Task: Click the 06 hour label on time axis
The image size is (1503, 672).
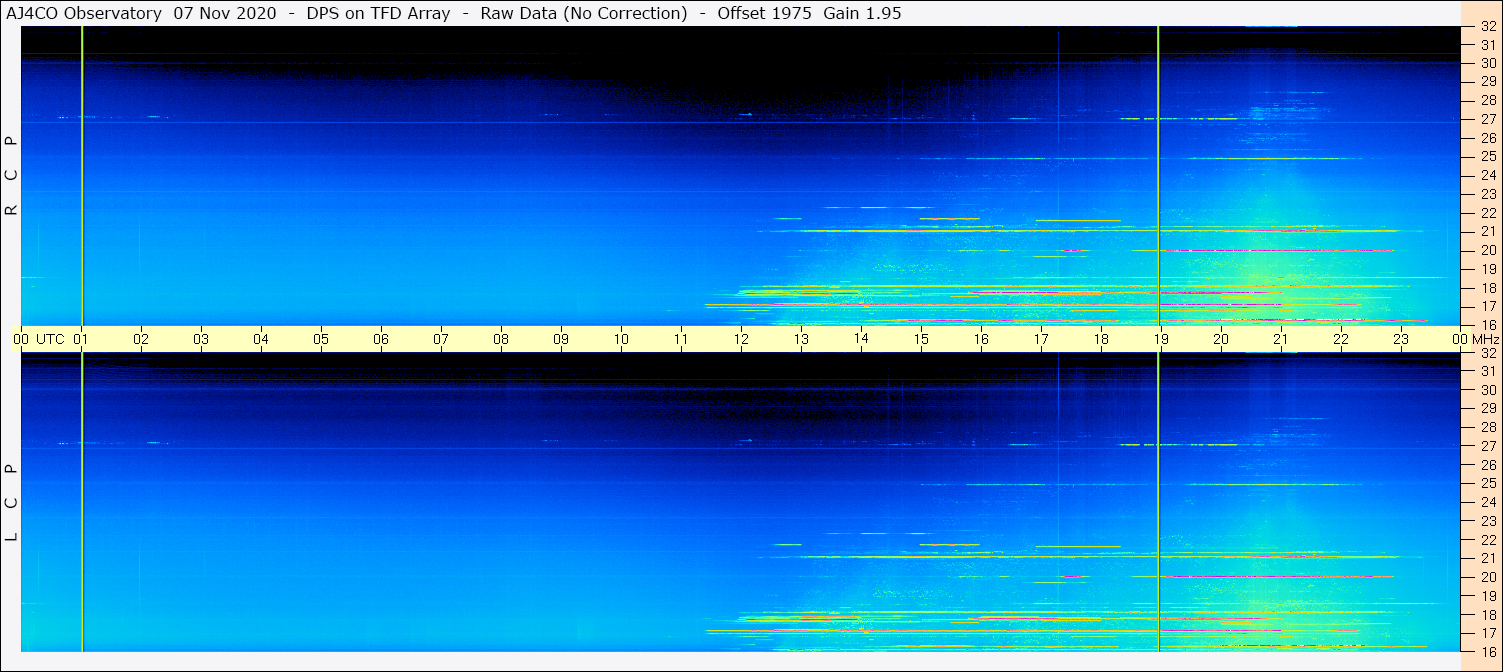Action: pyautogui.click(x=381, y=339)
